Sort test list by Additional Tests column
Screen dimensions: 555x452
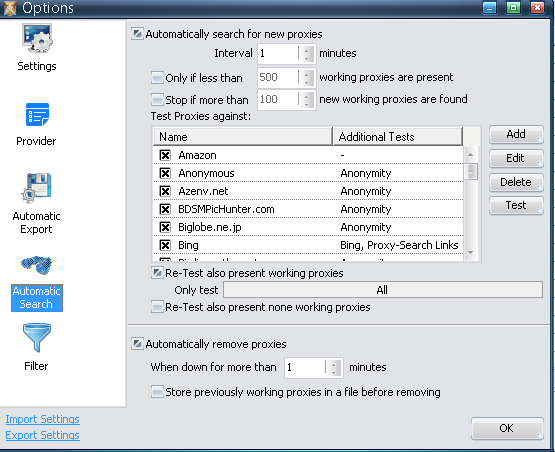(398, 137)
